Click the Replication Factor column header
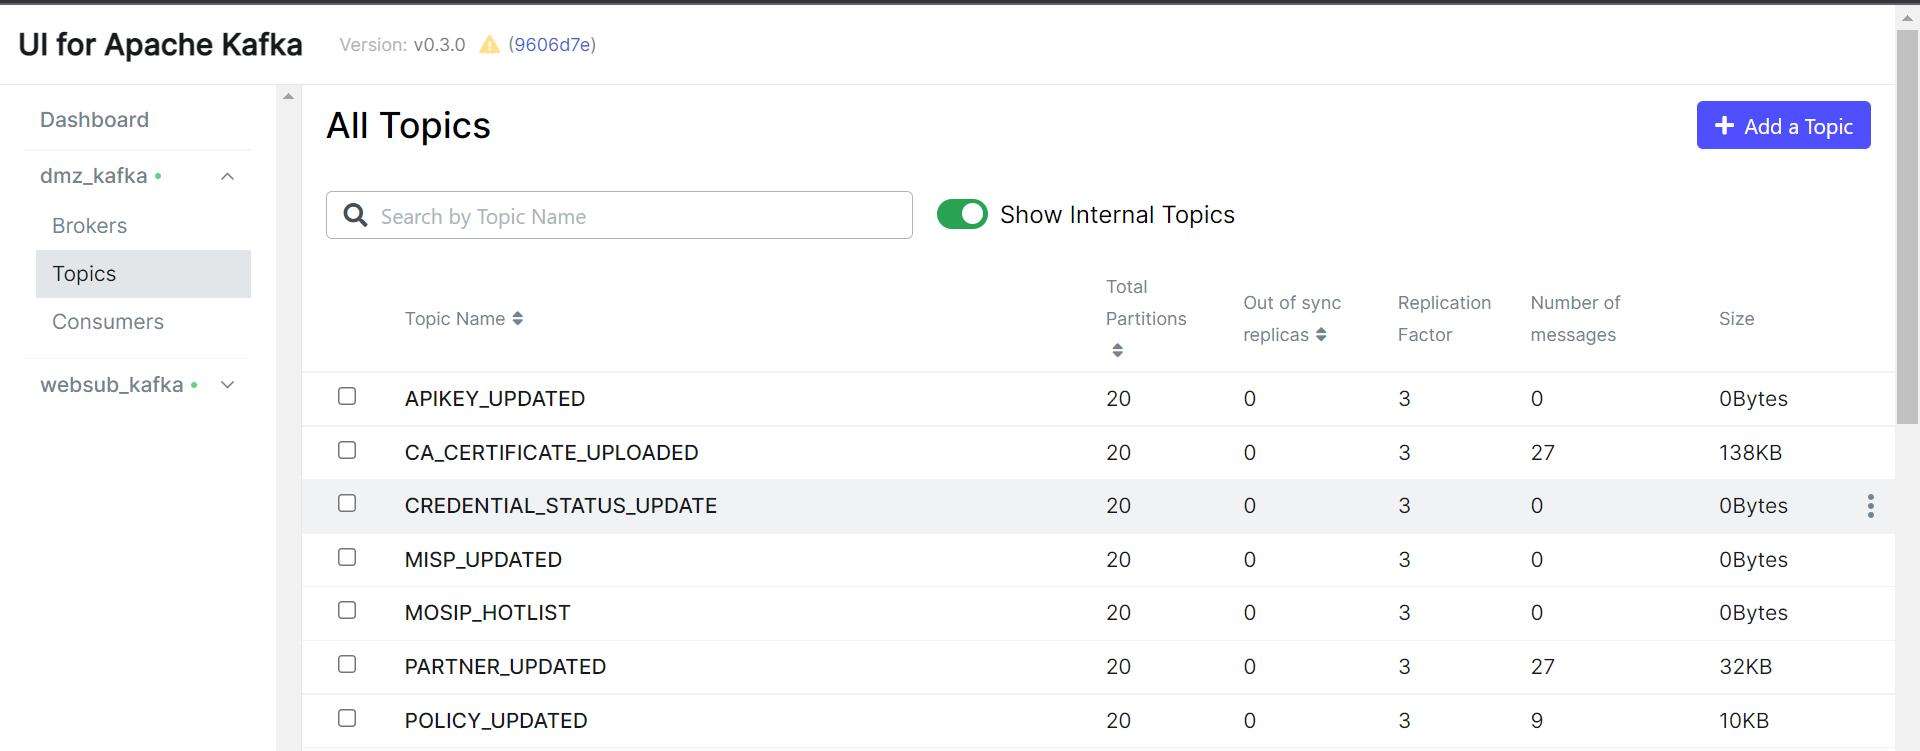The height and width of the screenshot is (751, 1920). click(1444, 319)
